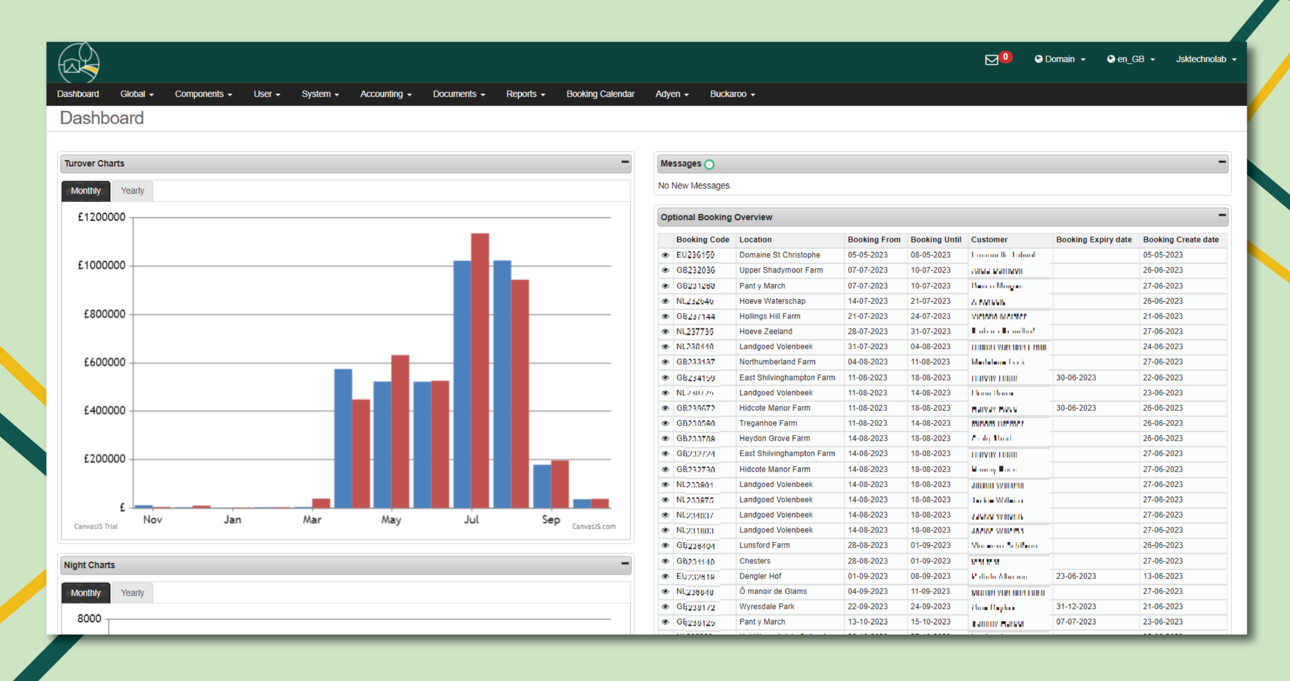Minimize the Messages panel
Image resolution: width=1290 pixels, height=681 pixels.
tap(1222, 162)
